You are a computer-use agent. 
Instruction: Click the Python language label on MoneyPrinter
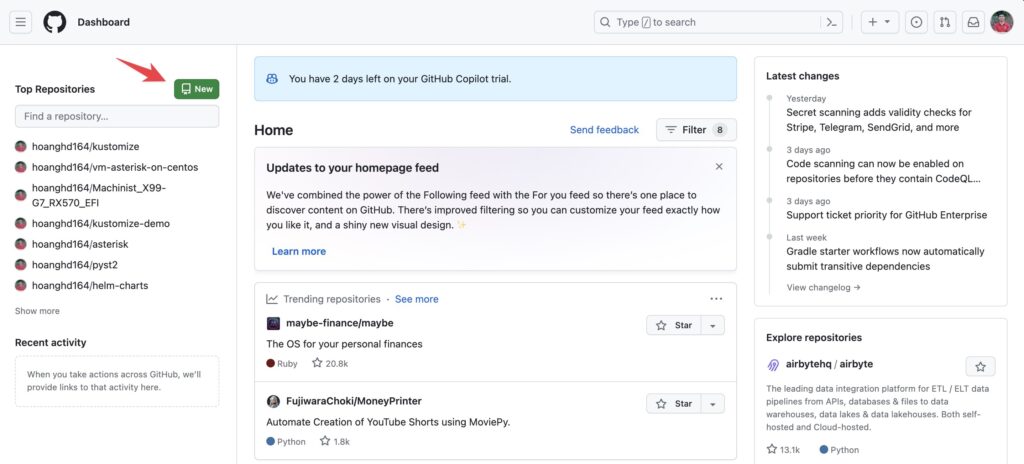286,442
